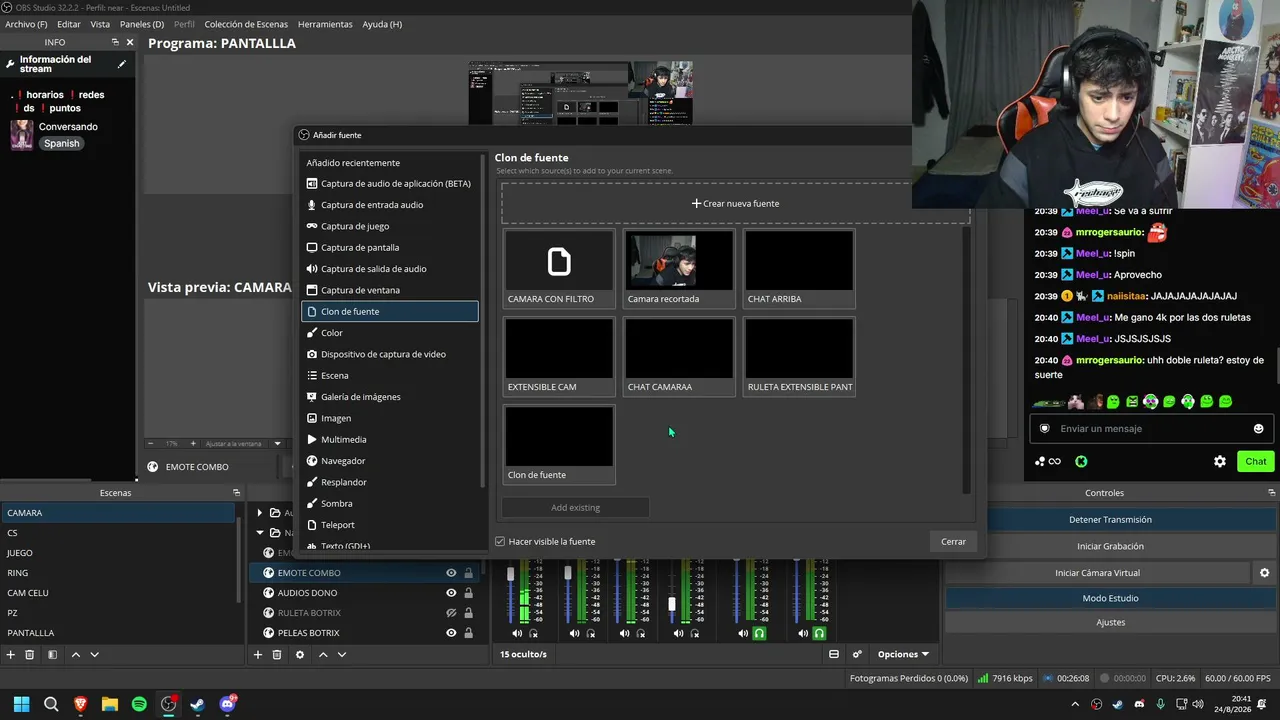Select Resplandor source type
Viewport: 1280px width, 720px height.
pos(390,482)
